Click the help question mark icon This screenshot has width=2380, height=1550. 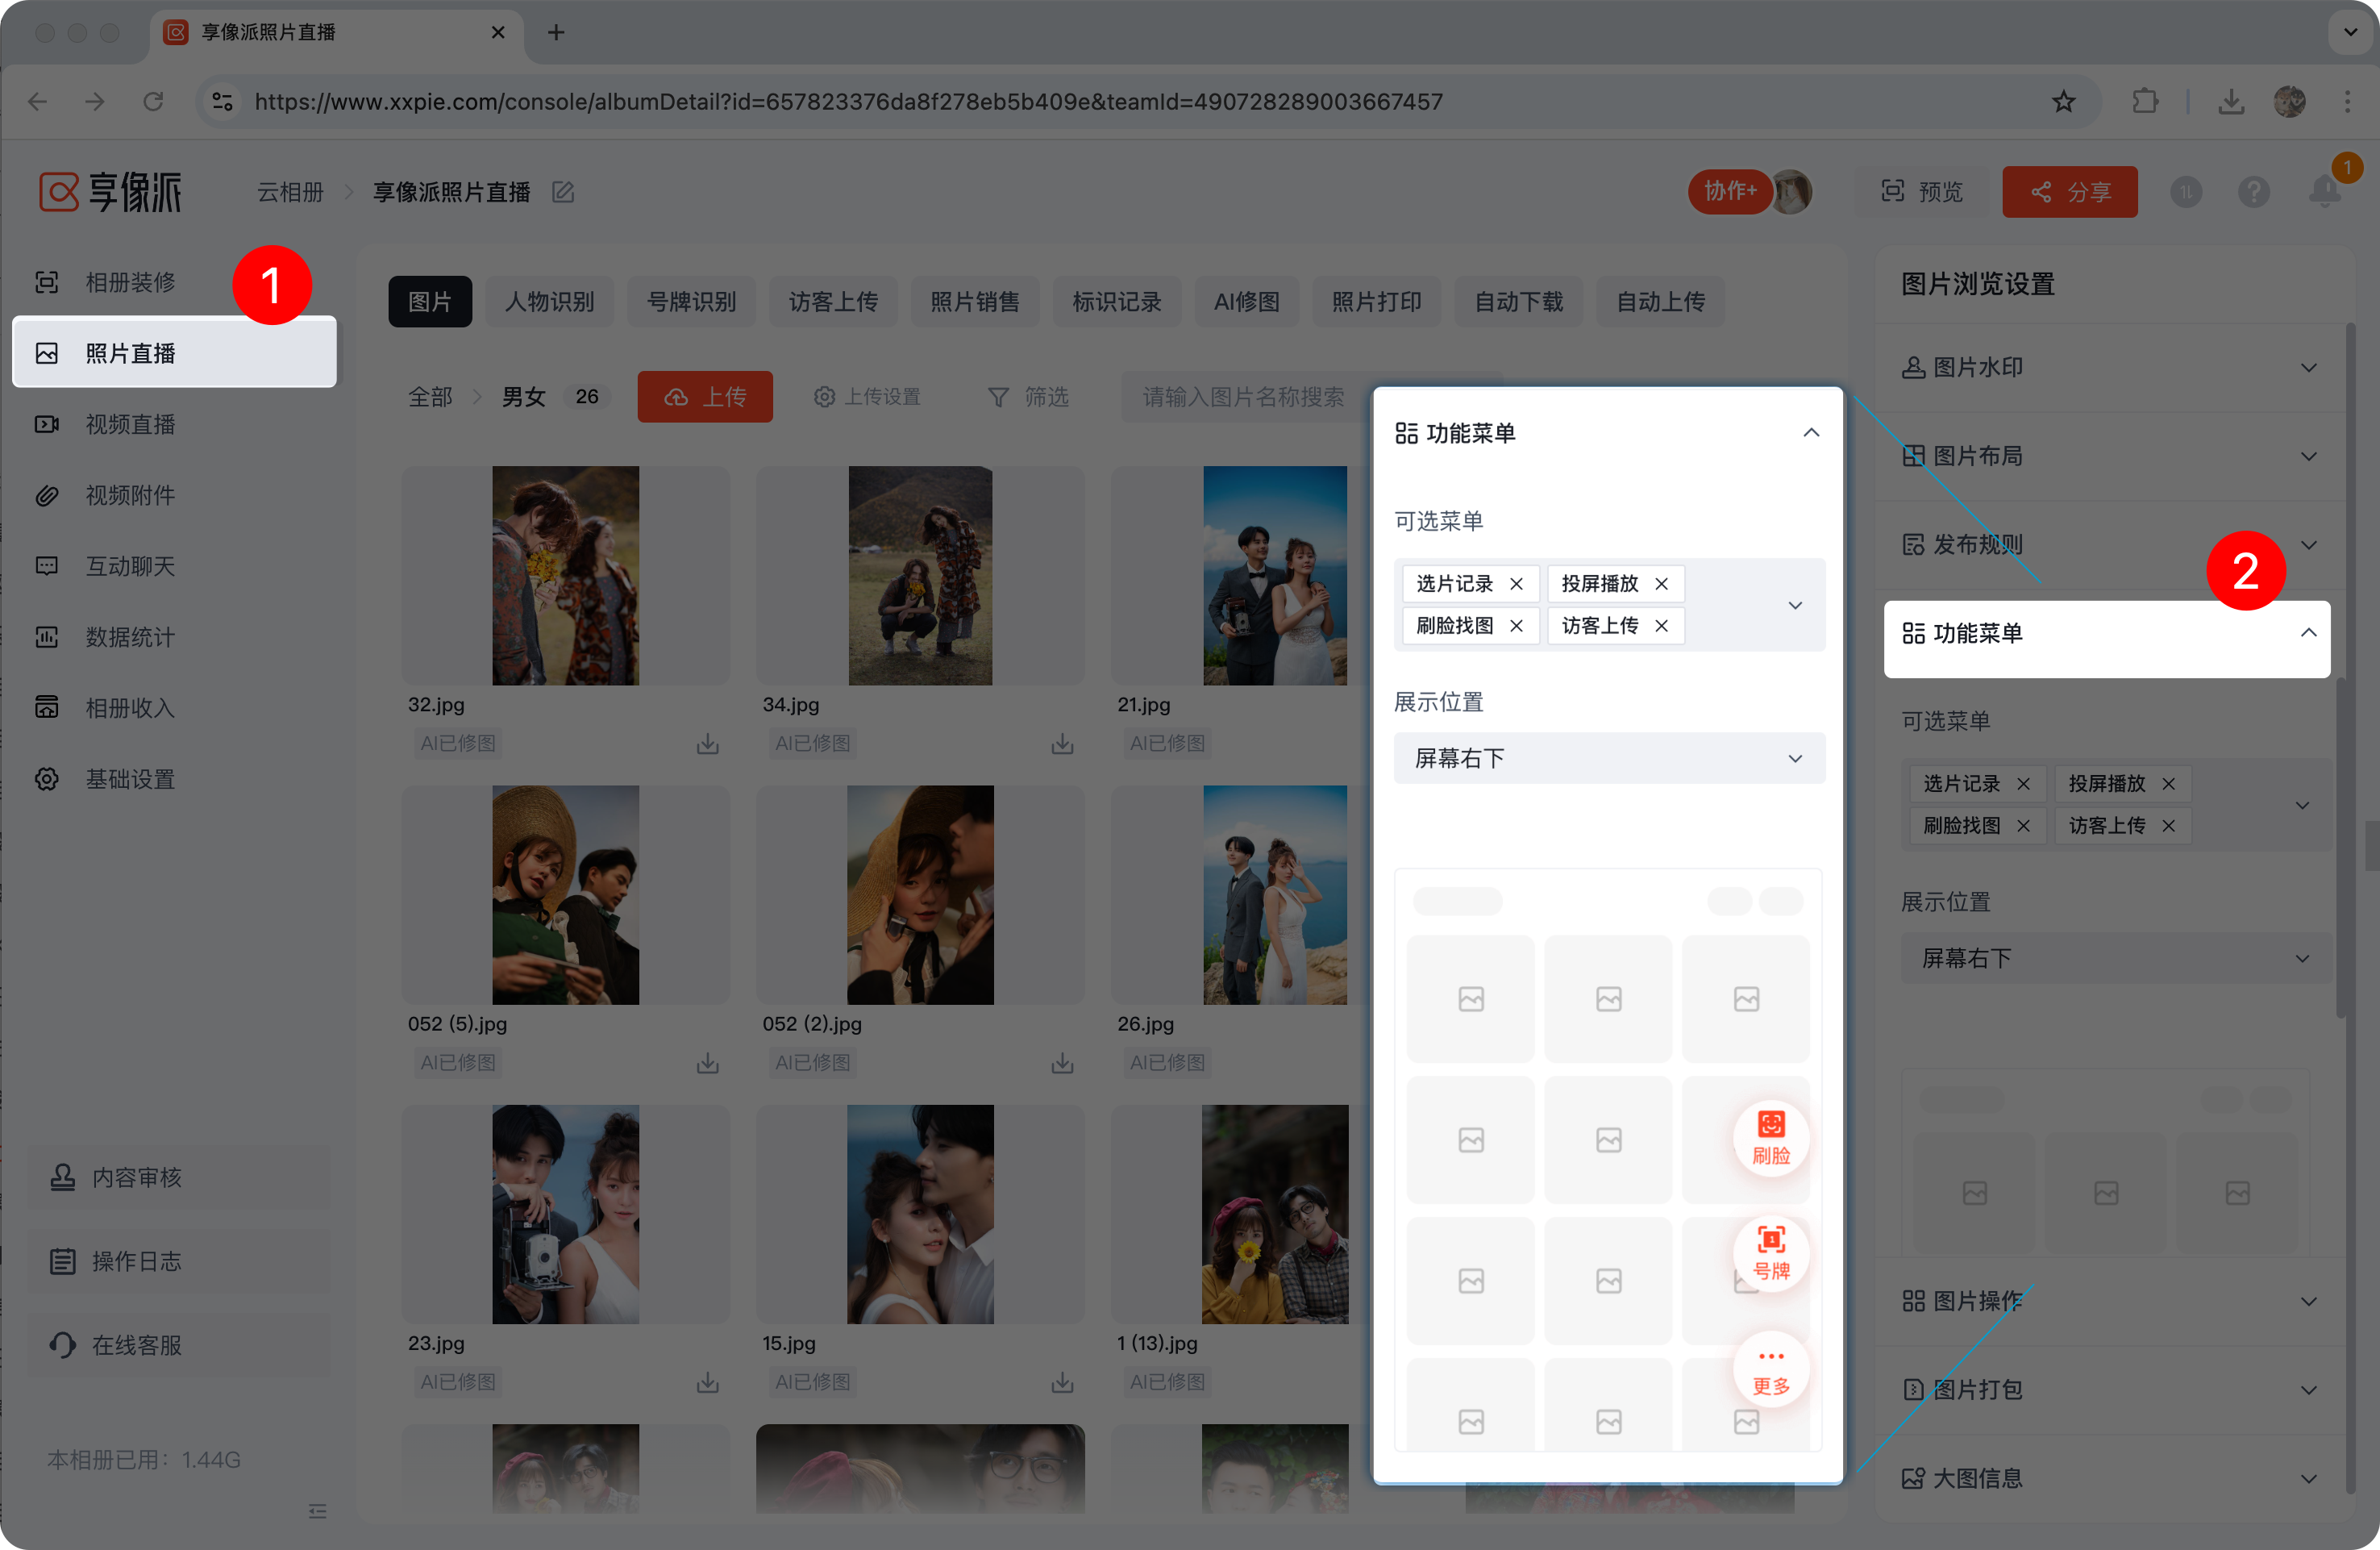pyautogui.click(x=2253, y=192)
